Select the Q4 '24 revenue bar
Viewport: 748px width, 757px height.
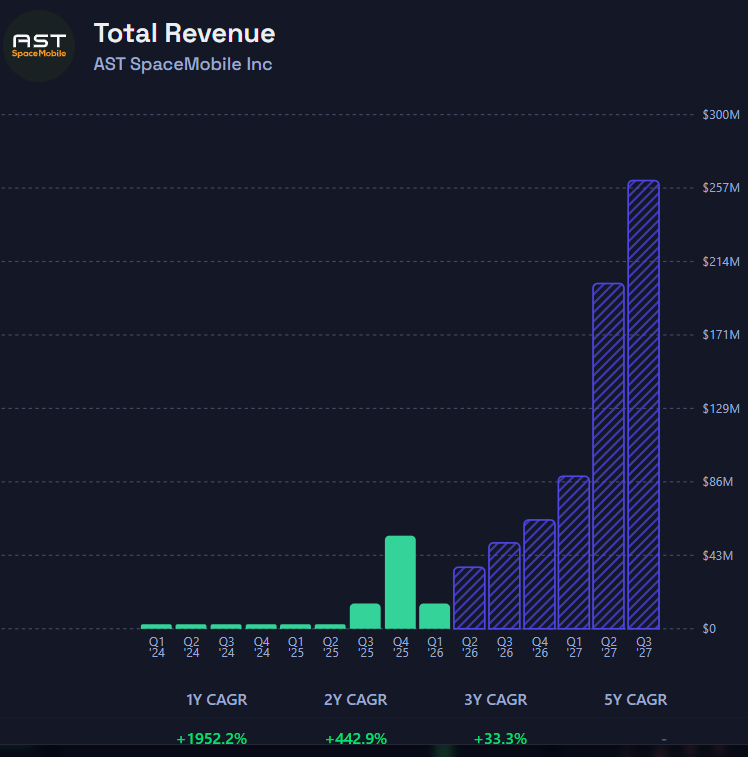tap(261, 627)
